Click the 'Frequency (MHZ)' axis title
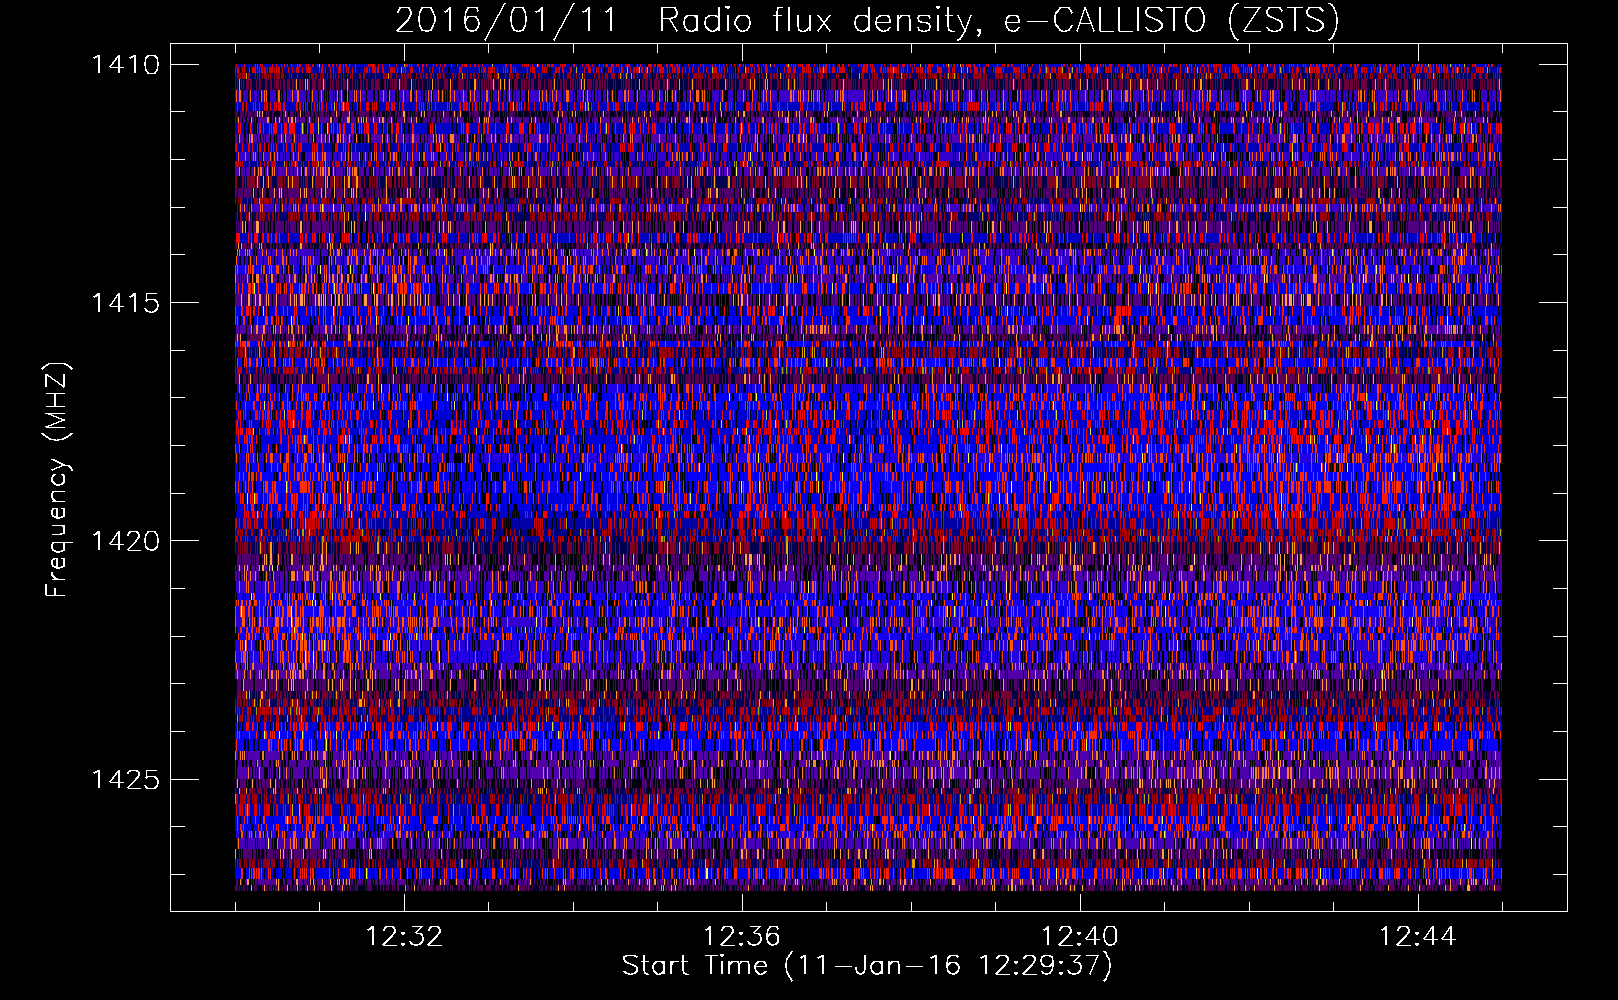 [x=58, y=479]
